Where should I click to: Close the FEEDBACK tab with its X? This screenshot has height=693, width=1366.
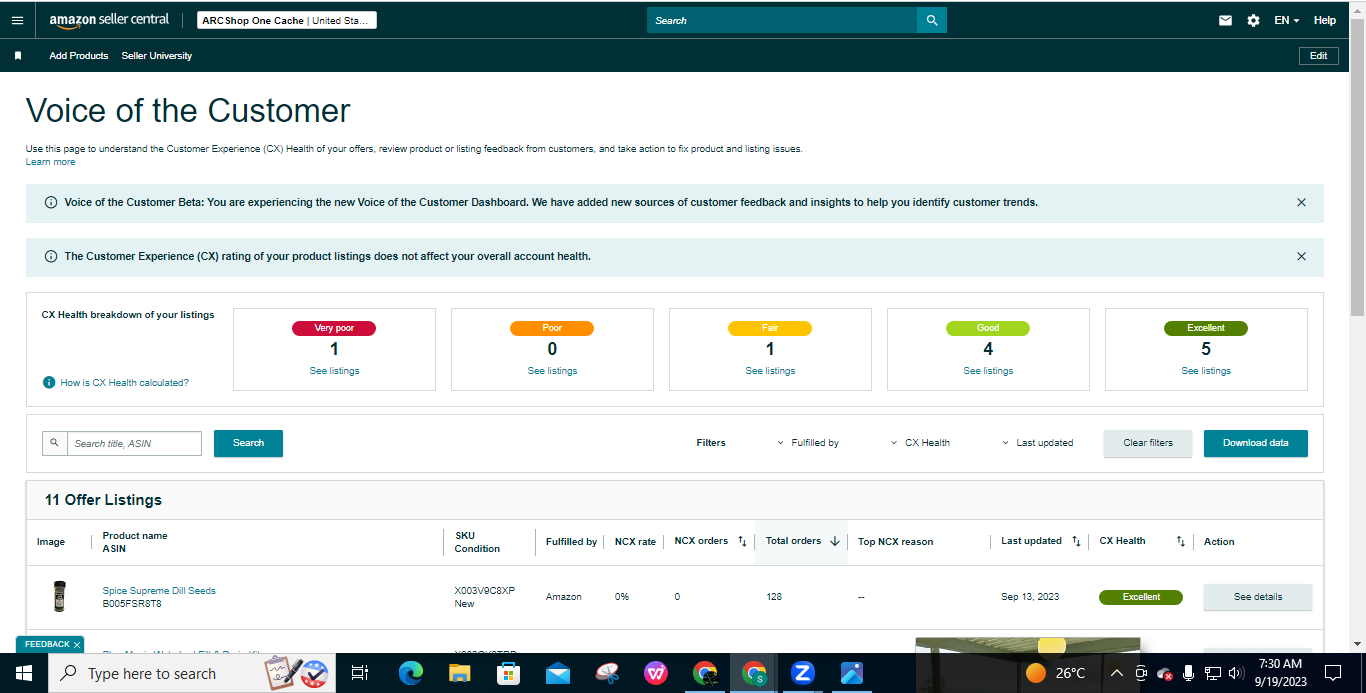click(77, 645)
